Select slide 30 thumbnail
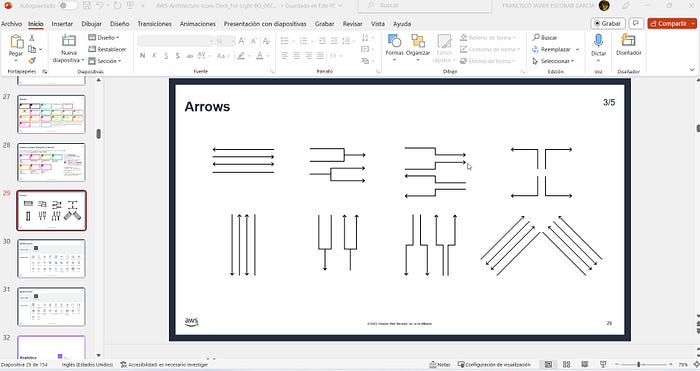 [x=51, y=258]
